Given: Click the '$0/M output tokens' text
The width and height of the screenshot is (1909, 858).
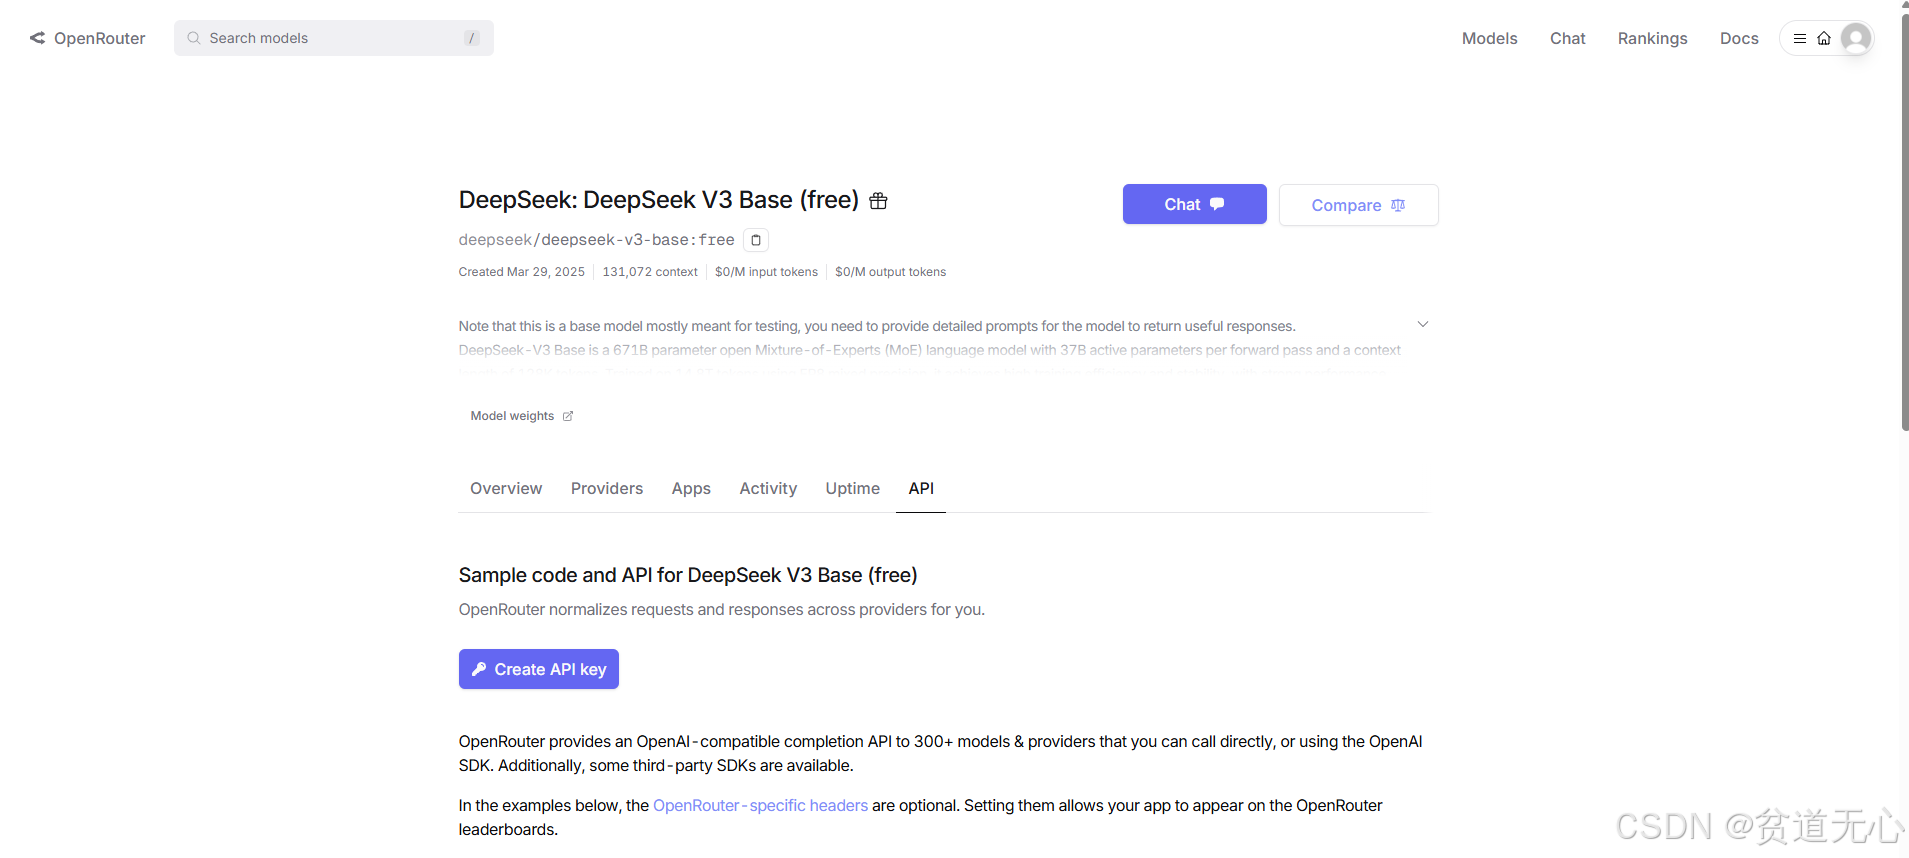Looking at the screenshot, I should (x=890, y=272).
